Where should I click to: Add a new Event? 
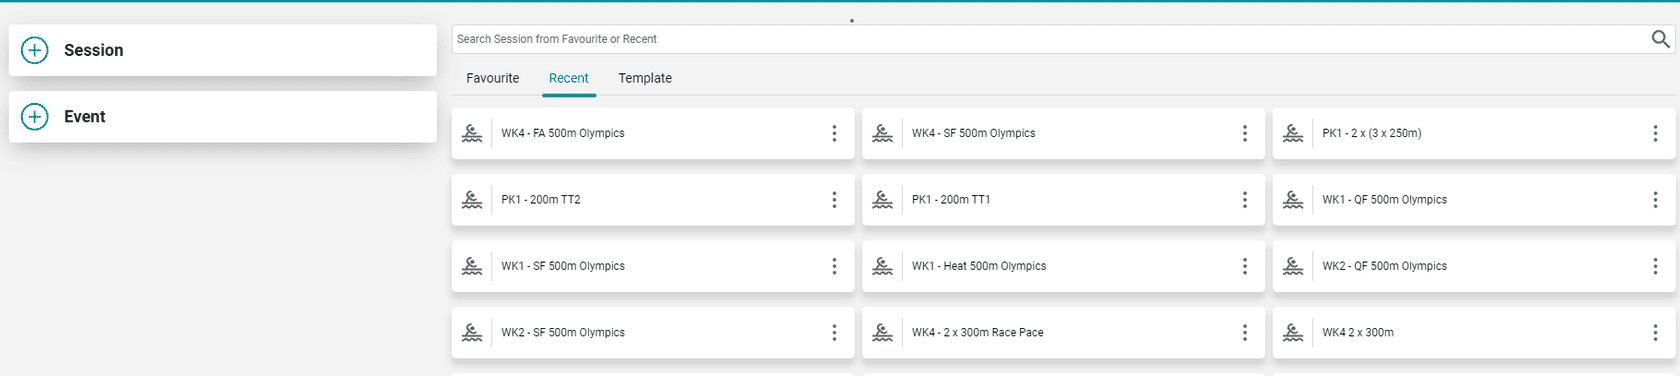coord(223,117)
